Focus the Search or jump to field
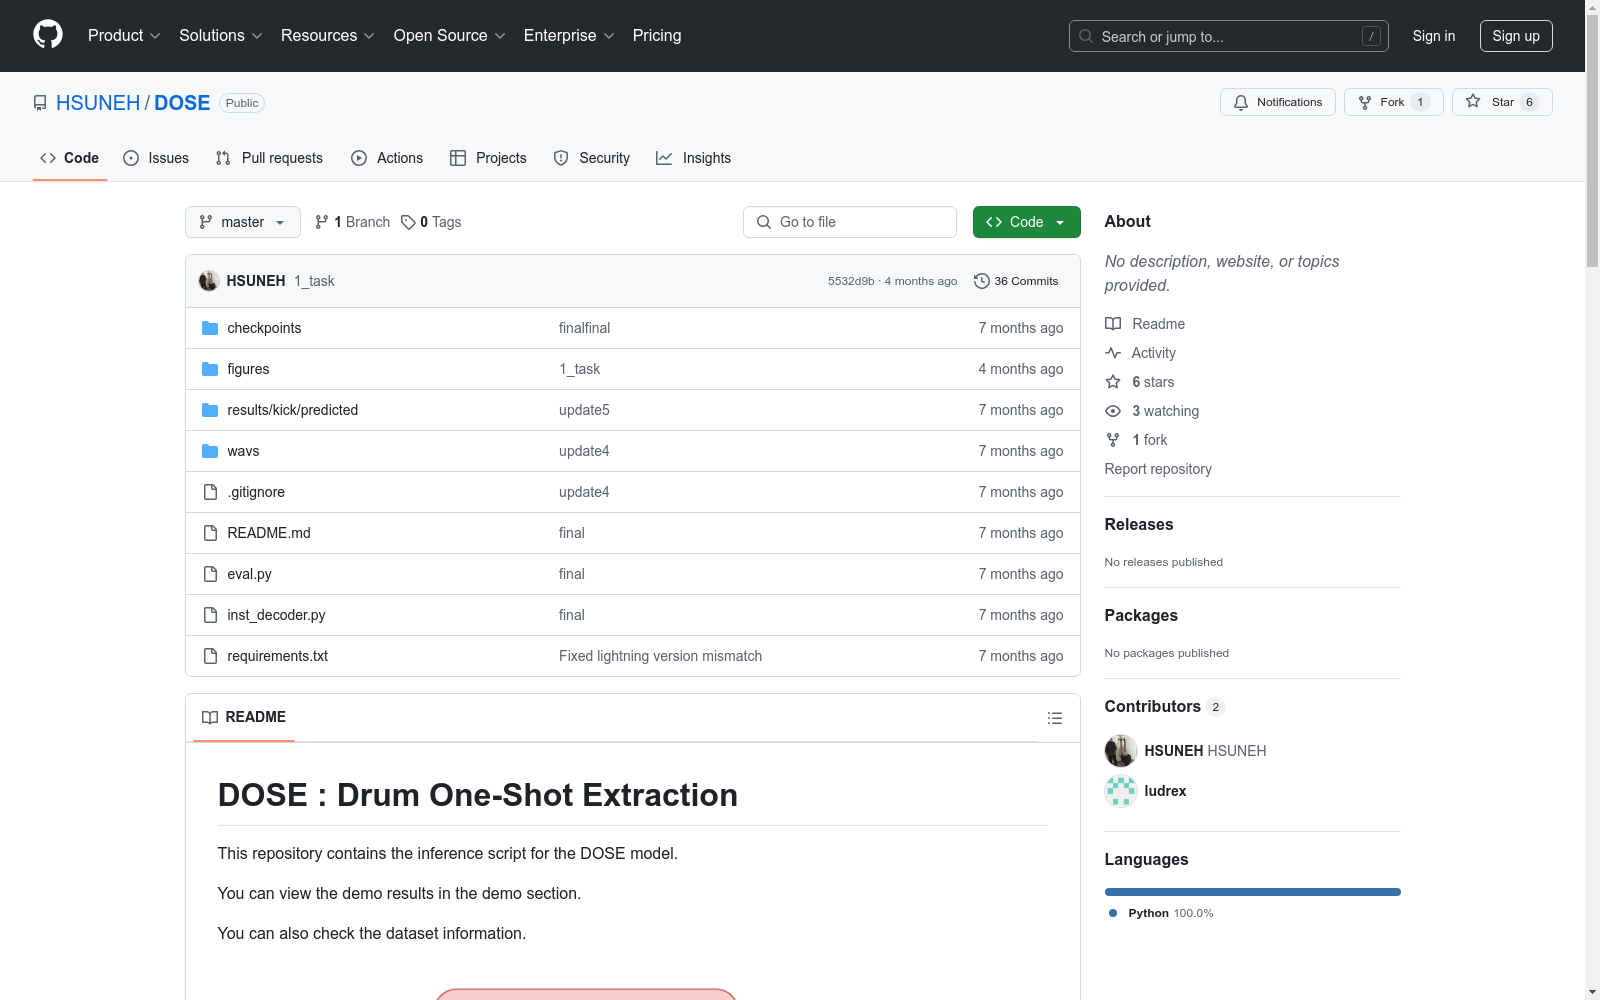The image size is (1600, 1000). tap(1229, 36)
